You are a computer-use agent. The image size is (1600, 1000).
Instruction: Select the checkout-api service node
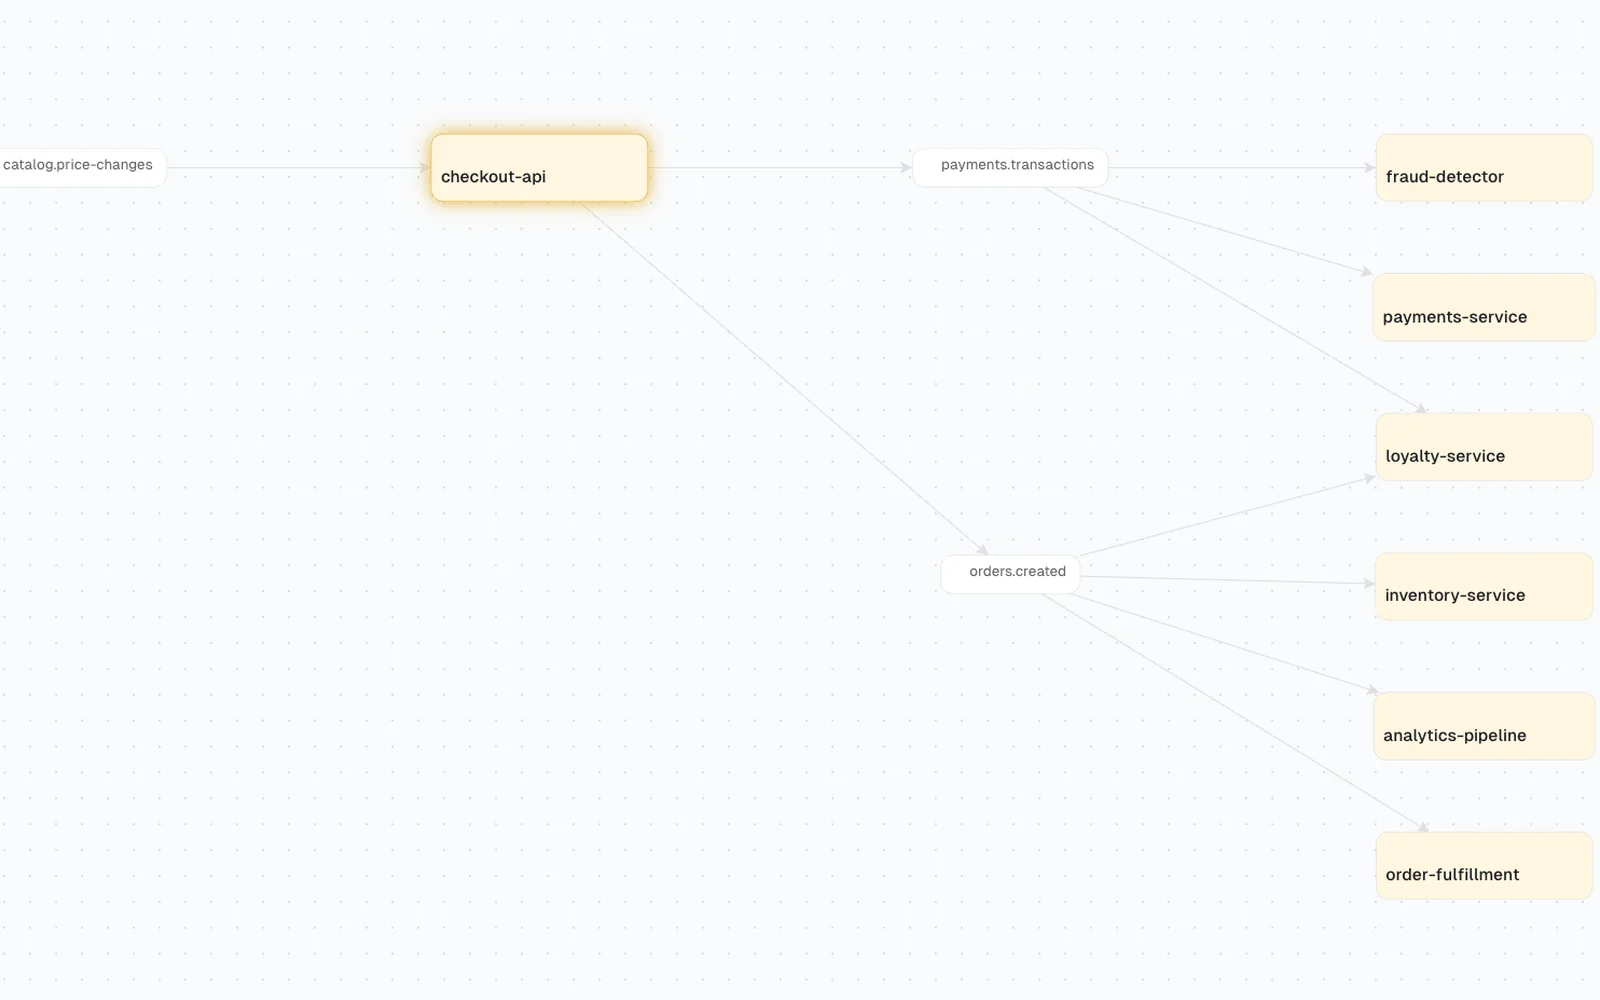pyautogui.click(x=539, y=168)
